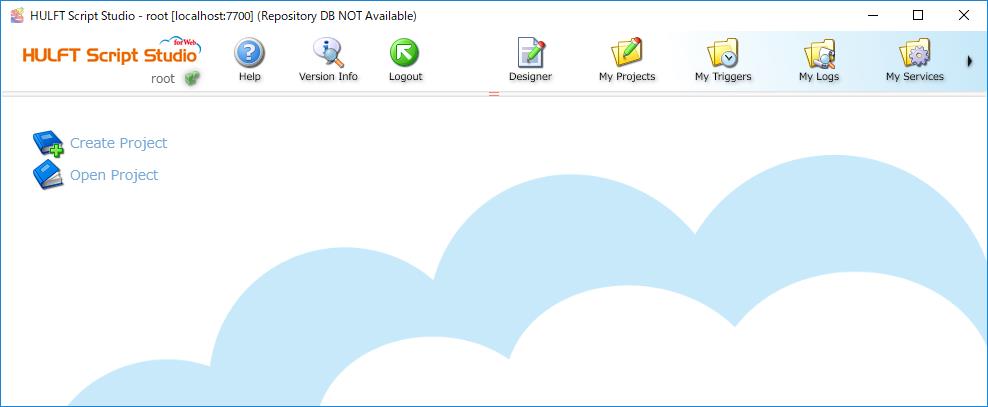Click the green Logout icon
This screenshot has width=988, height=407.
[x=405, y=52]
